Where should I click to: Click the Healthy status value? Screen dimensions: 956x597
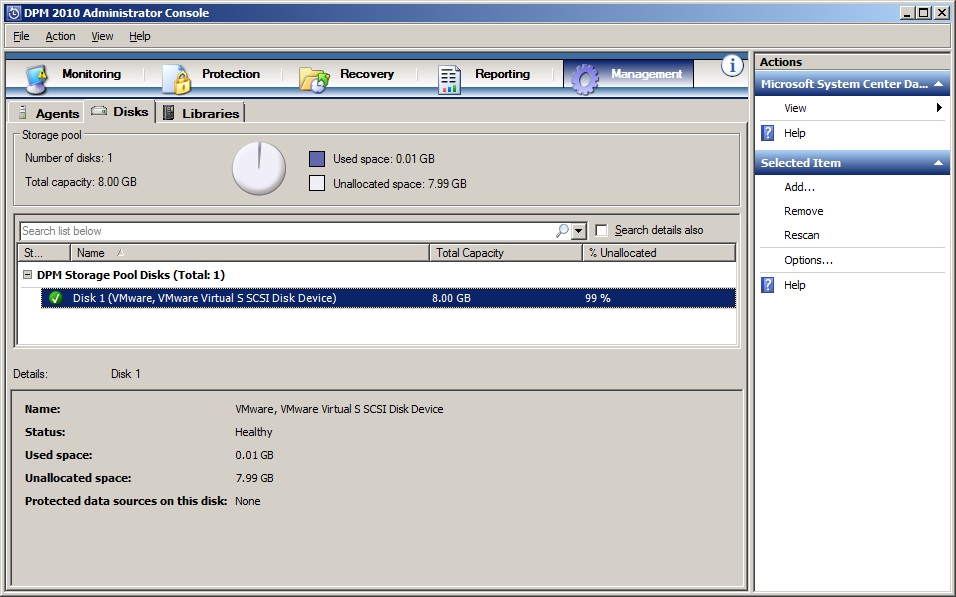pyautogui.click(x=254, y=432)
